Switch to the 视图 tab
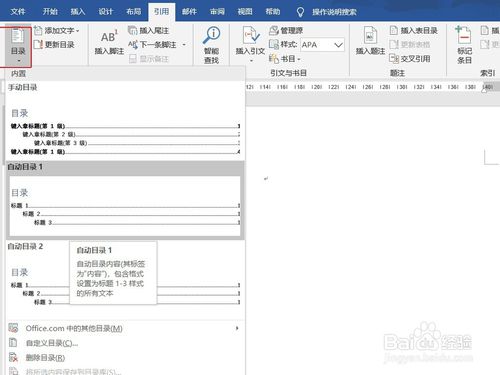The image size is (500, 375). (245, 12)
